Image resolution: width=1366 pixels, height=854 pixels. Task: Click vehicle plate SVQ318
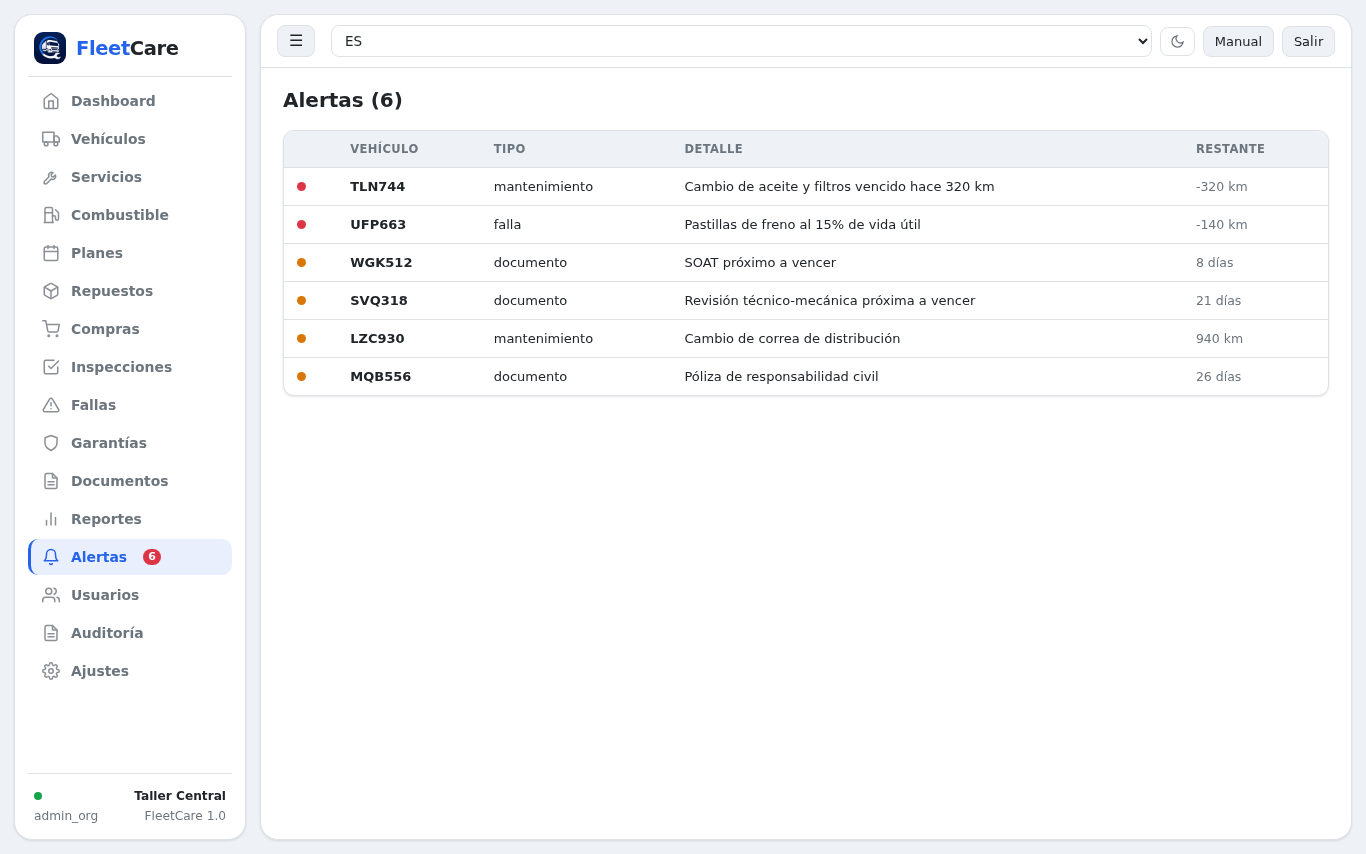tap(379, 301)
